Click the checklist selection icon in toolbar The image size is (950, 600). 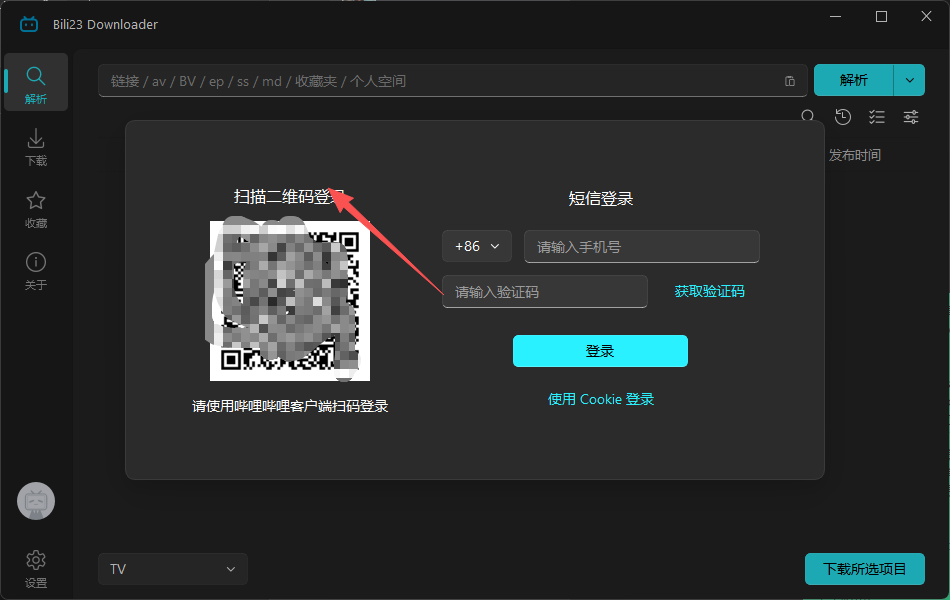877,116
